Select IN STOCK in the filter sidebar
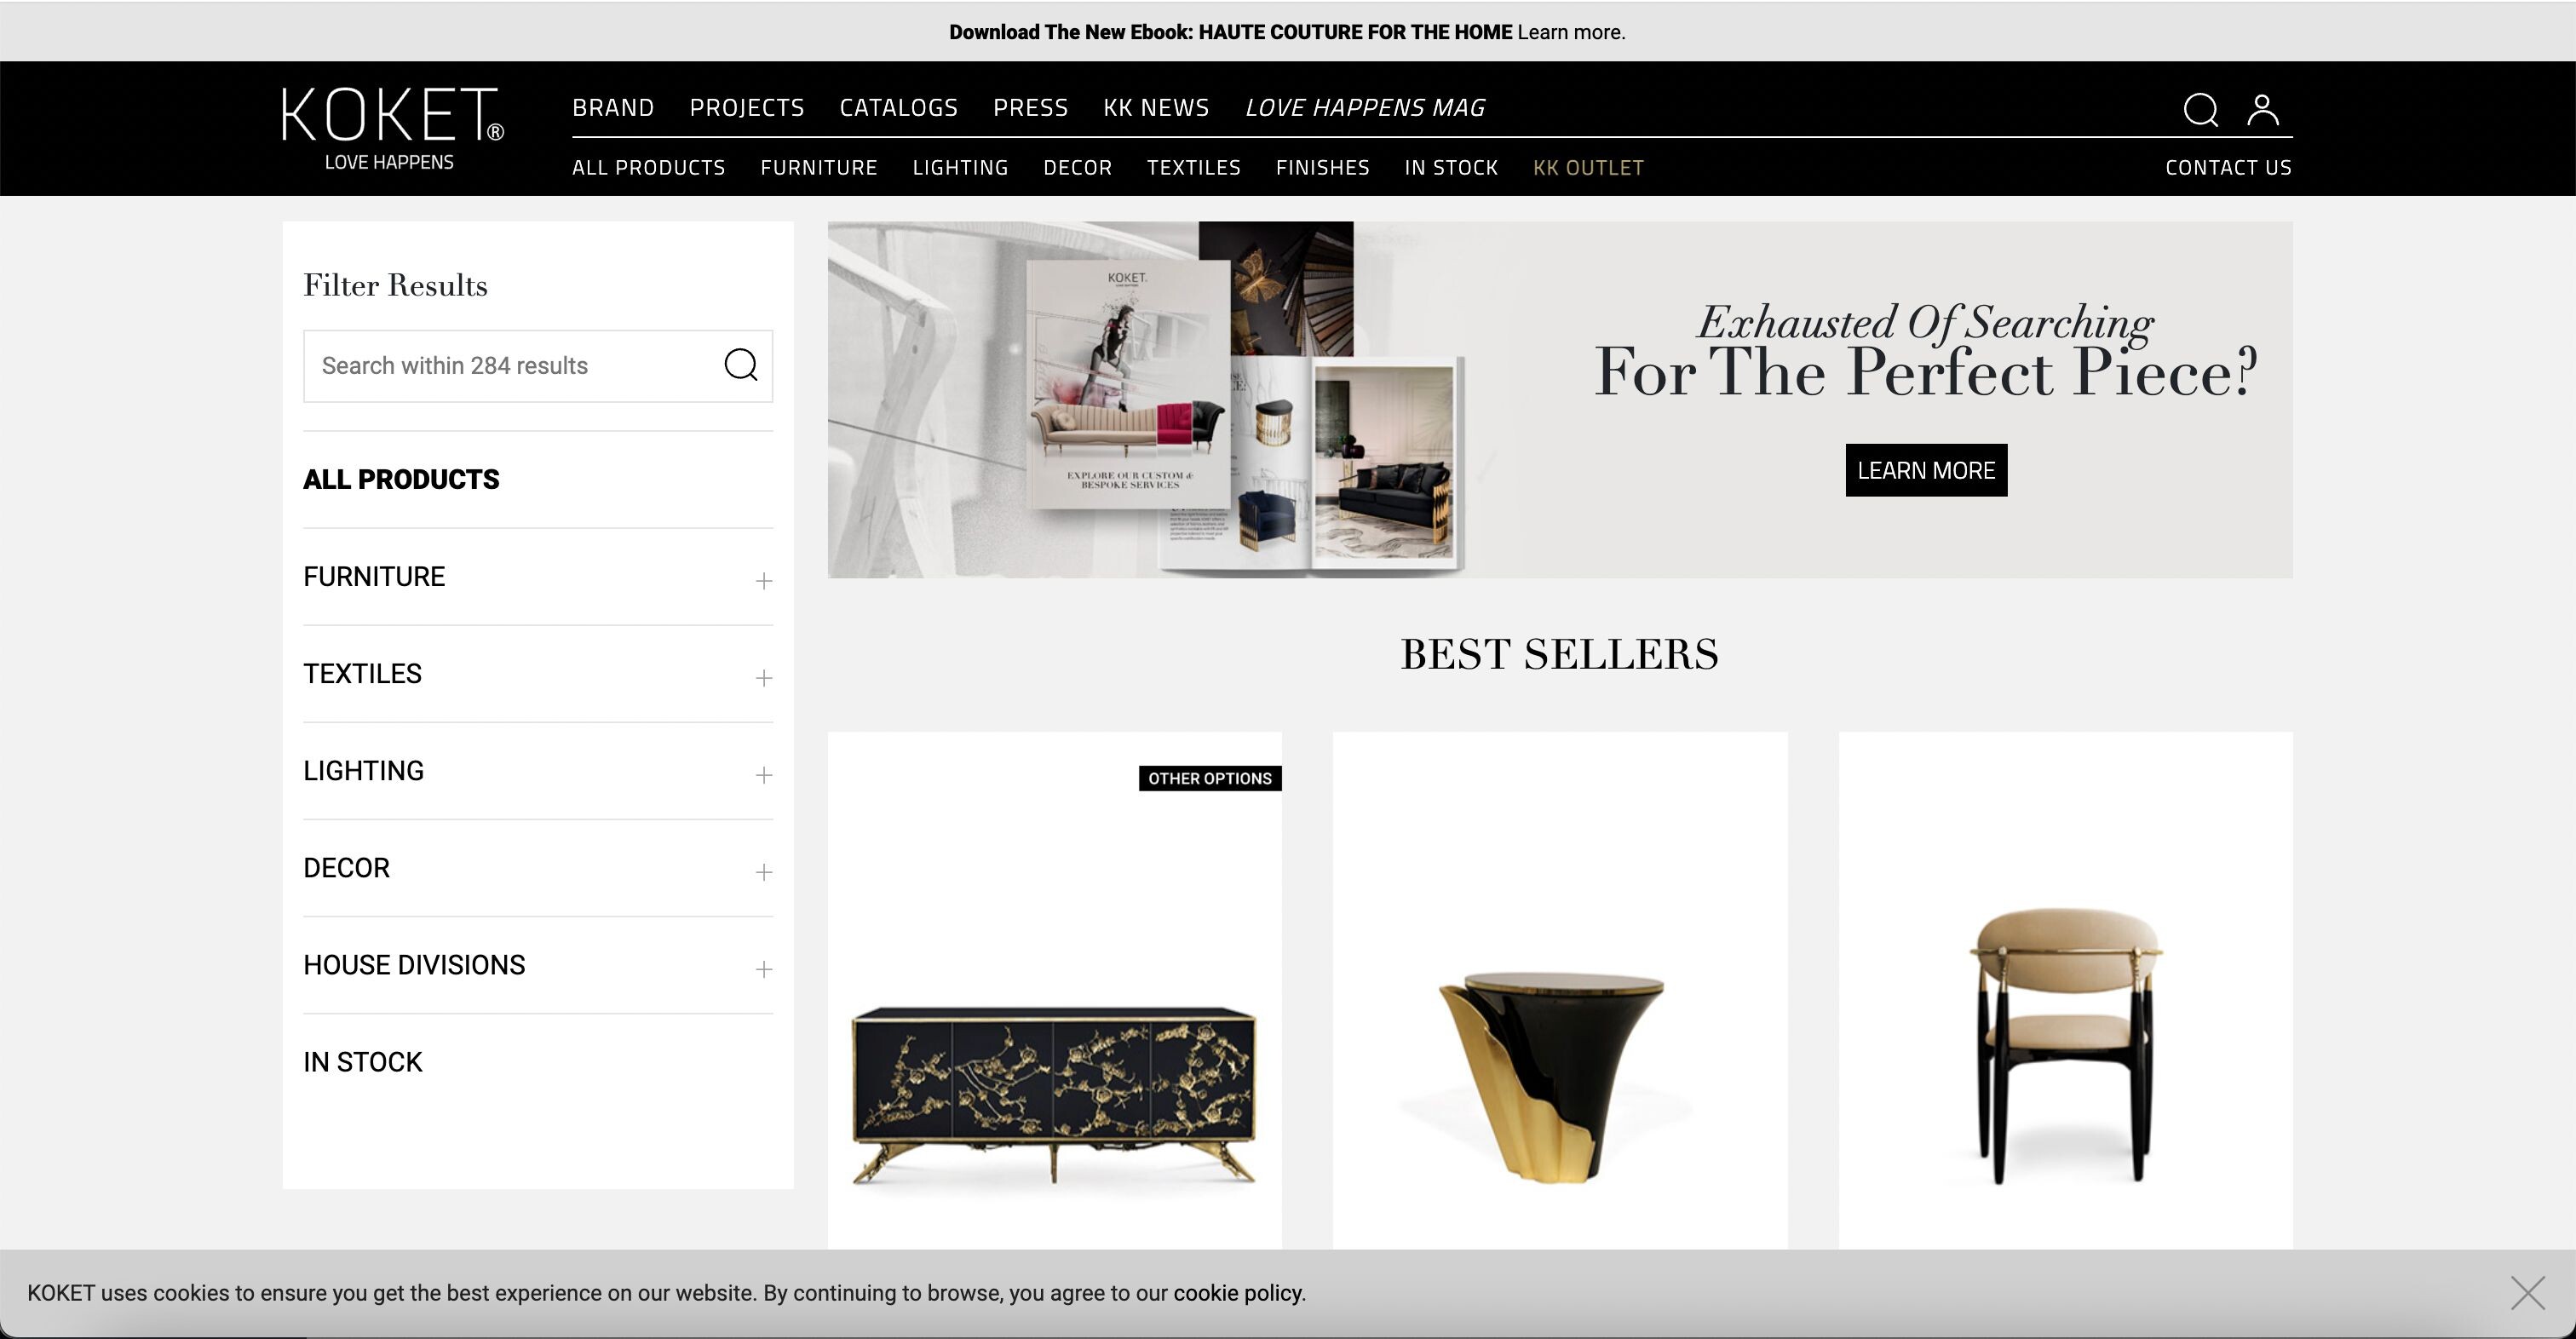This screenshot has height=1339, width=2576. (362, 1062)
